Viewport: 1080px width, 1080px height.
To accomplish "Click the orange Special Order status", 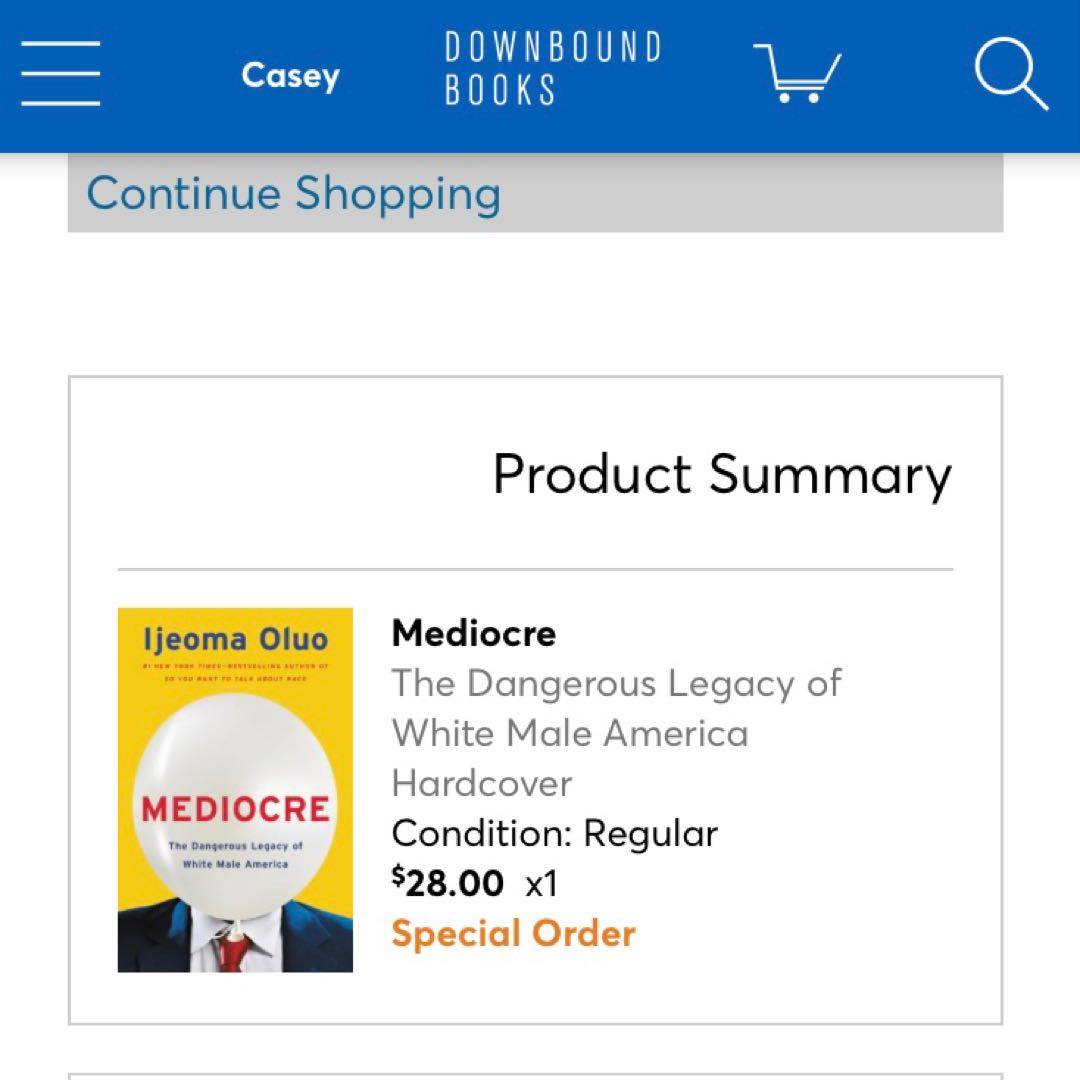I will pos(513,934).
